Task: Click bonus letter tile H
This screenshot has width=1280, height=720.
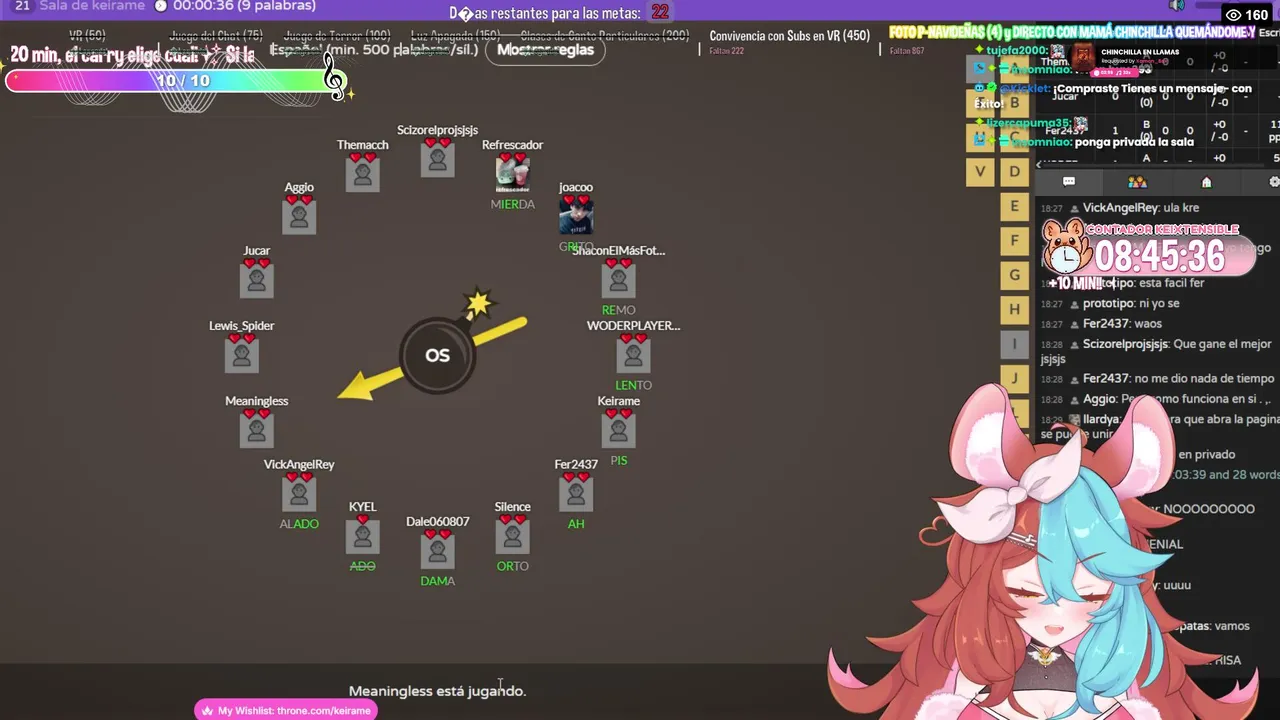Action: pos(1014,309)
